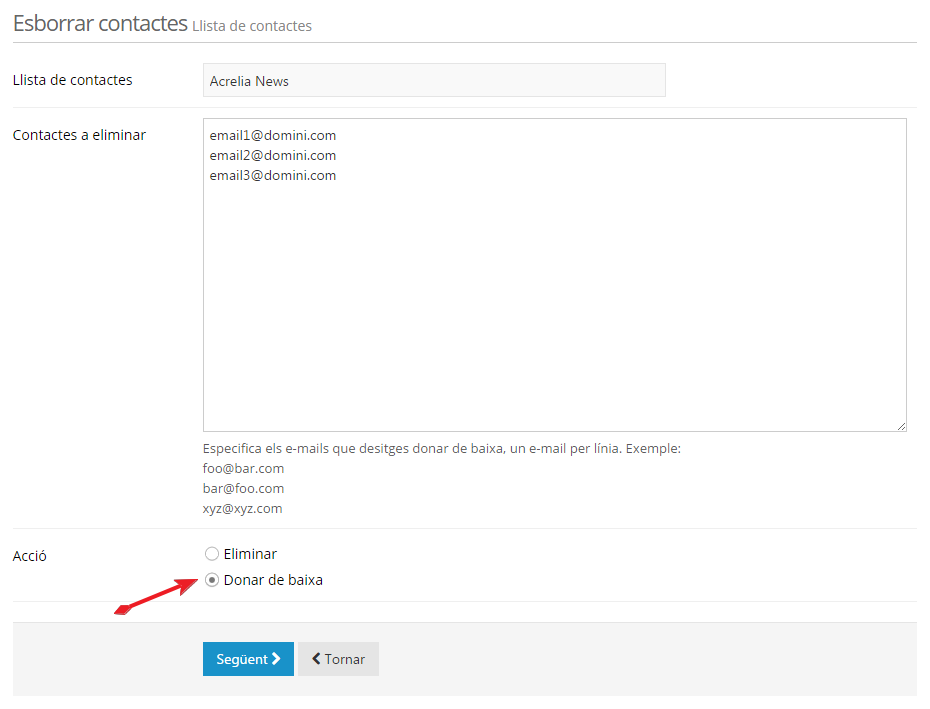Image resolution: width=930 pixels, height=709 pixels.
Task: Click the Llista de contactes heading subtitle
Action: coord(252,26)
